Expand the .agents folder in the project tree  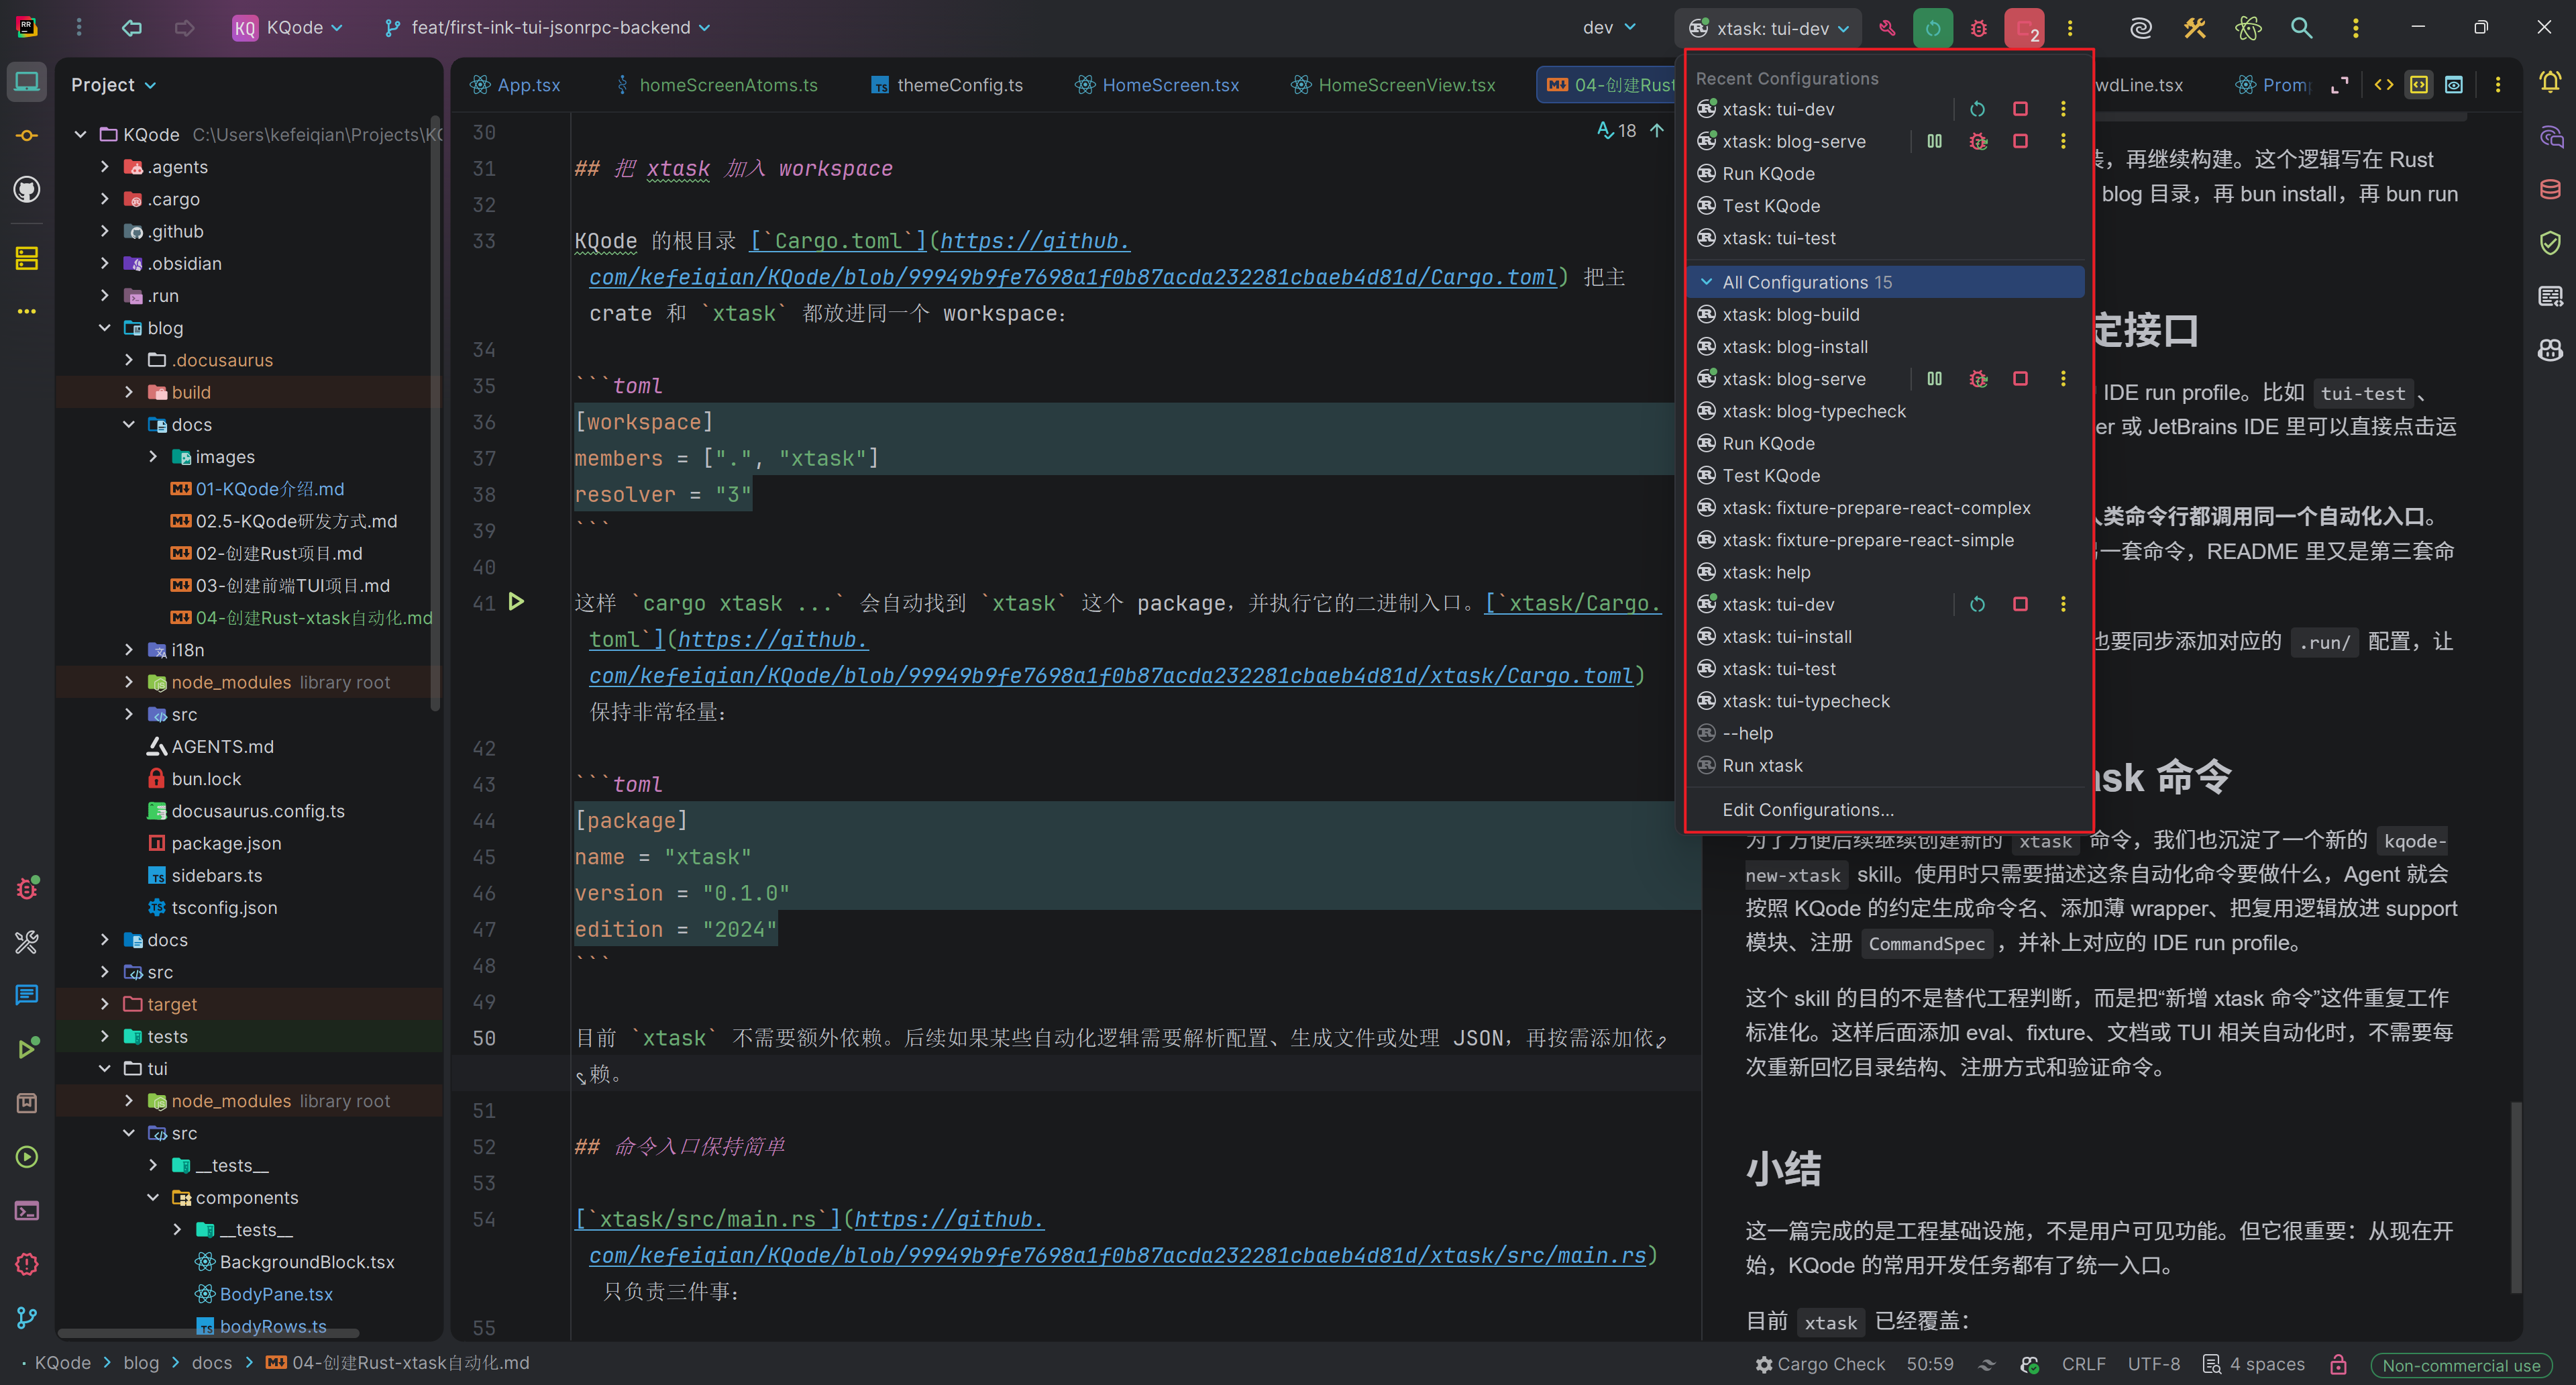point(105,167)
